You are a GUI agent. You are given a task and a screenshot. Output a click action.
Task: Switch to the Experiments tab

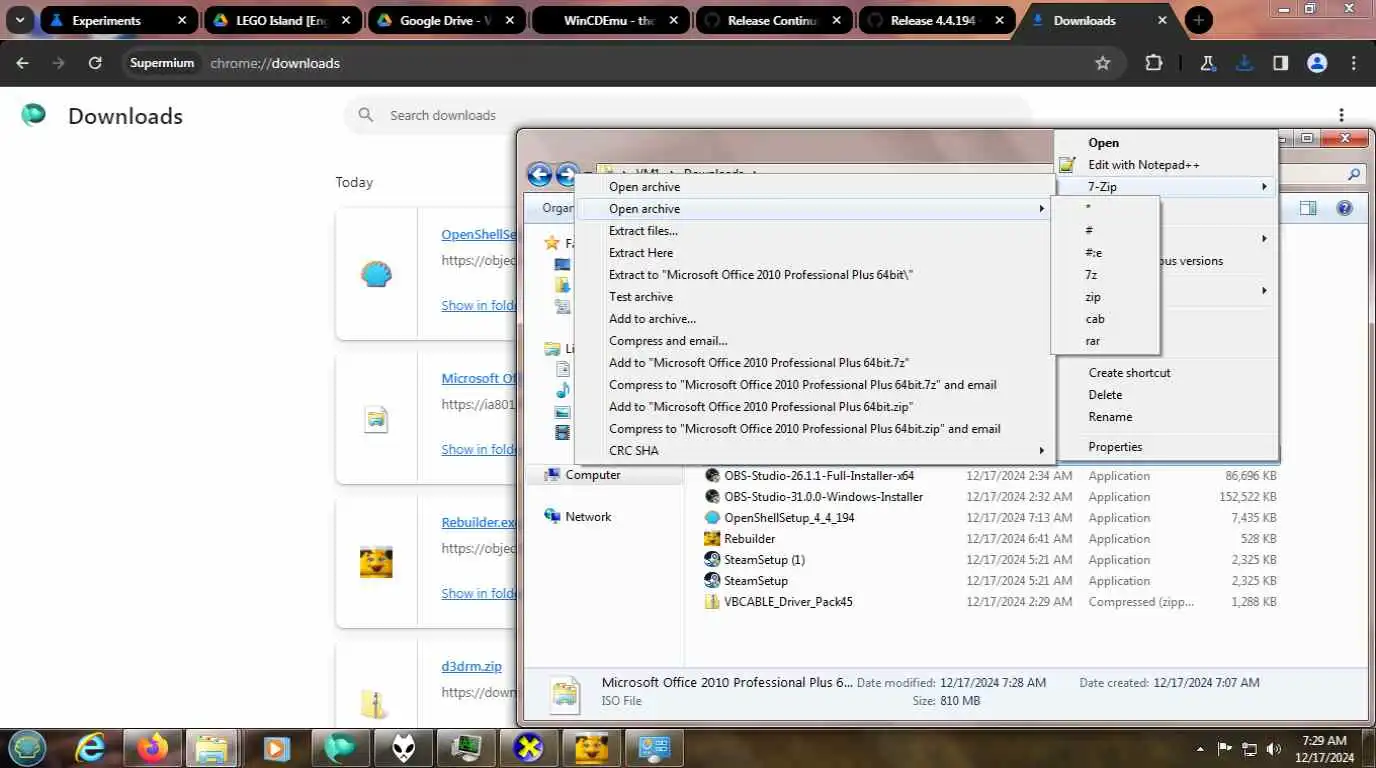[118, 20]
